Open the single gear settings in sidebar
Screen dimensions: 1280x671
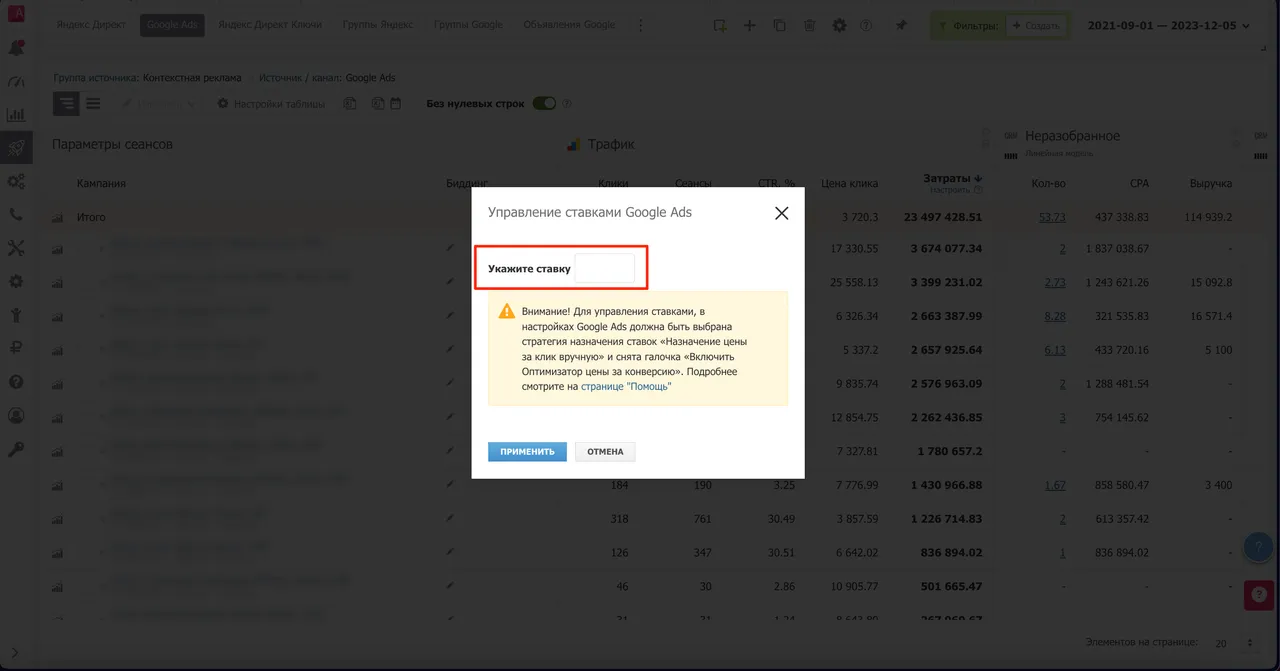pyautogui.click(x=16, y=282)
